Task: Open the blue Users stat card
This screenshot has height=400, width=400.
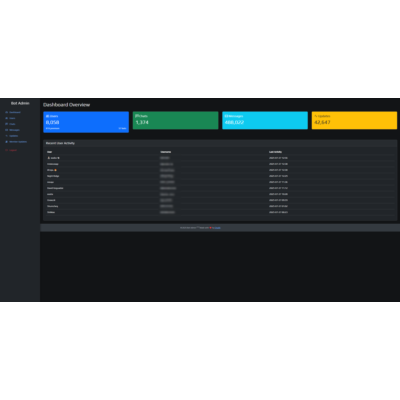Action: pyautogui.click(x=86, y=122)
